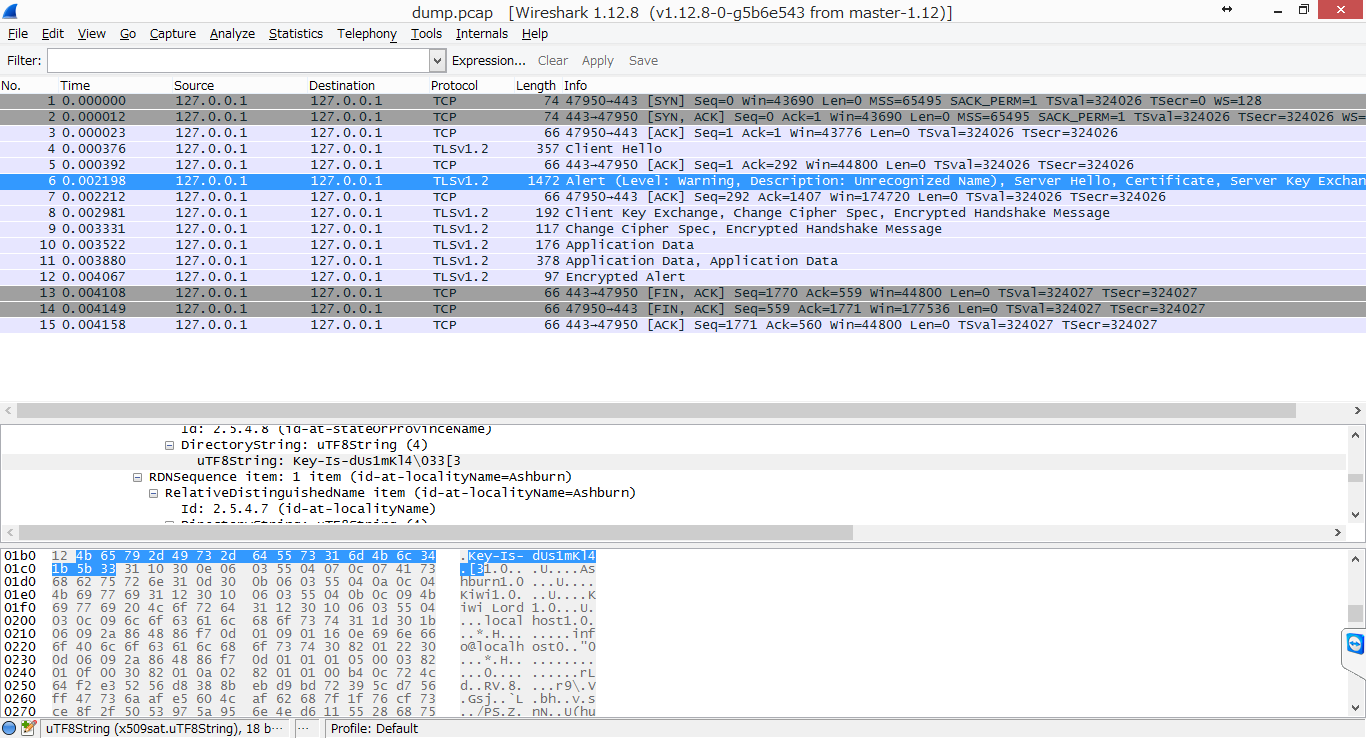Collapse the DirectoryString uTF8String tree node

(171, 445)
